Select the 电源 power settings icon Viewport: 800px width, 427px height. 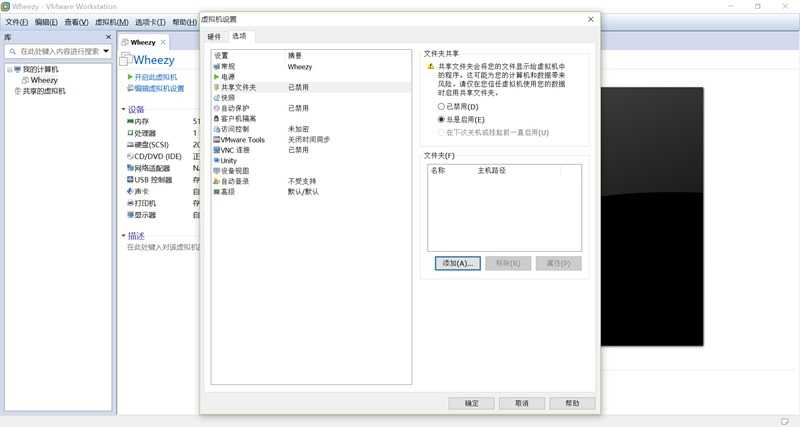pos(216,77)
